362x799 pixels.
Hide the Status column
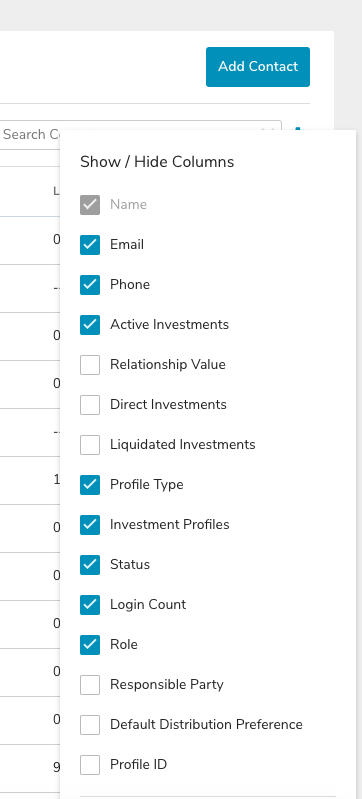90,565
